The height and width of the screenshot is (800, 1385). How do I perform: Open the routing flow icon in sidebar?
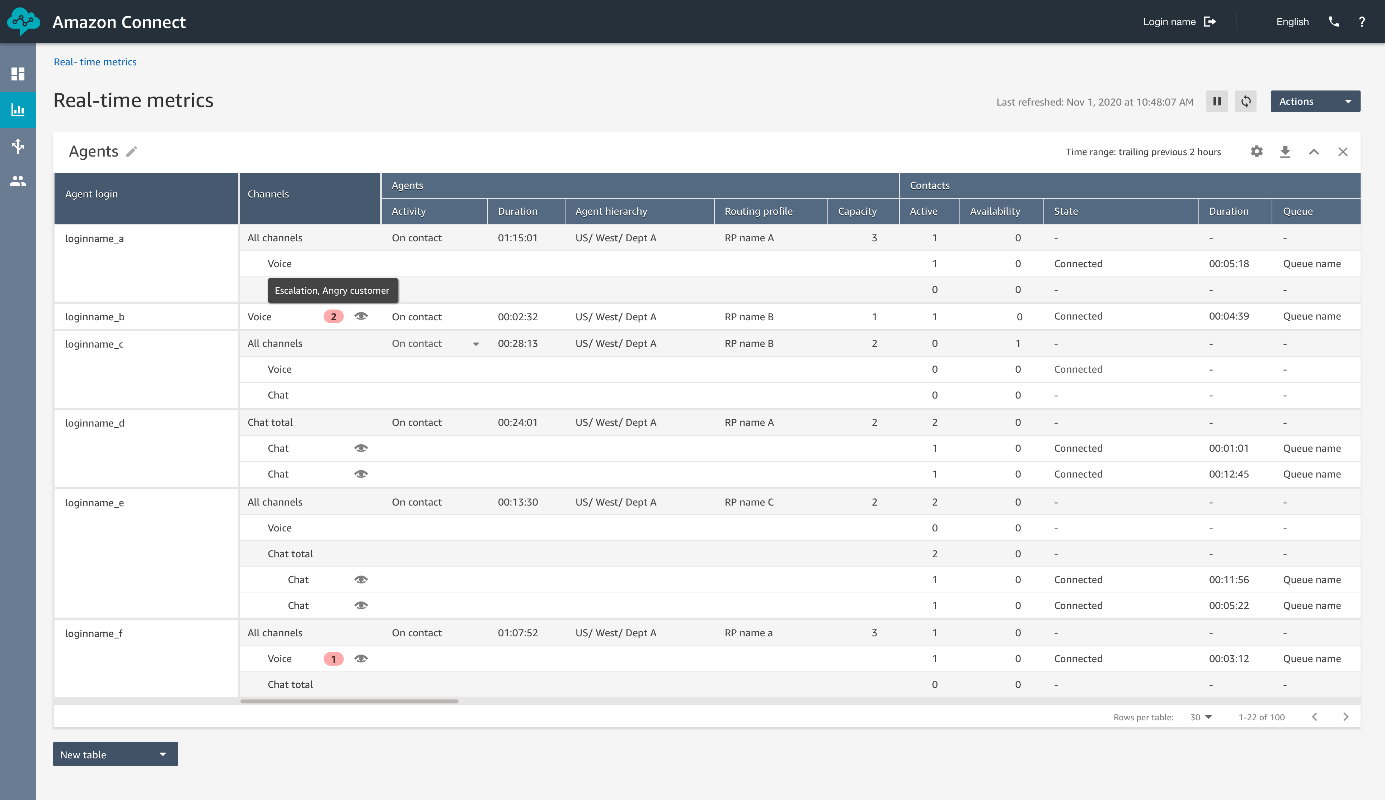[x=18, y=146]
